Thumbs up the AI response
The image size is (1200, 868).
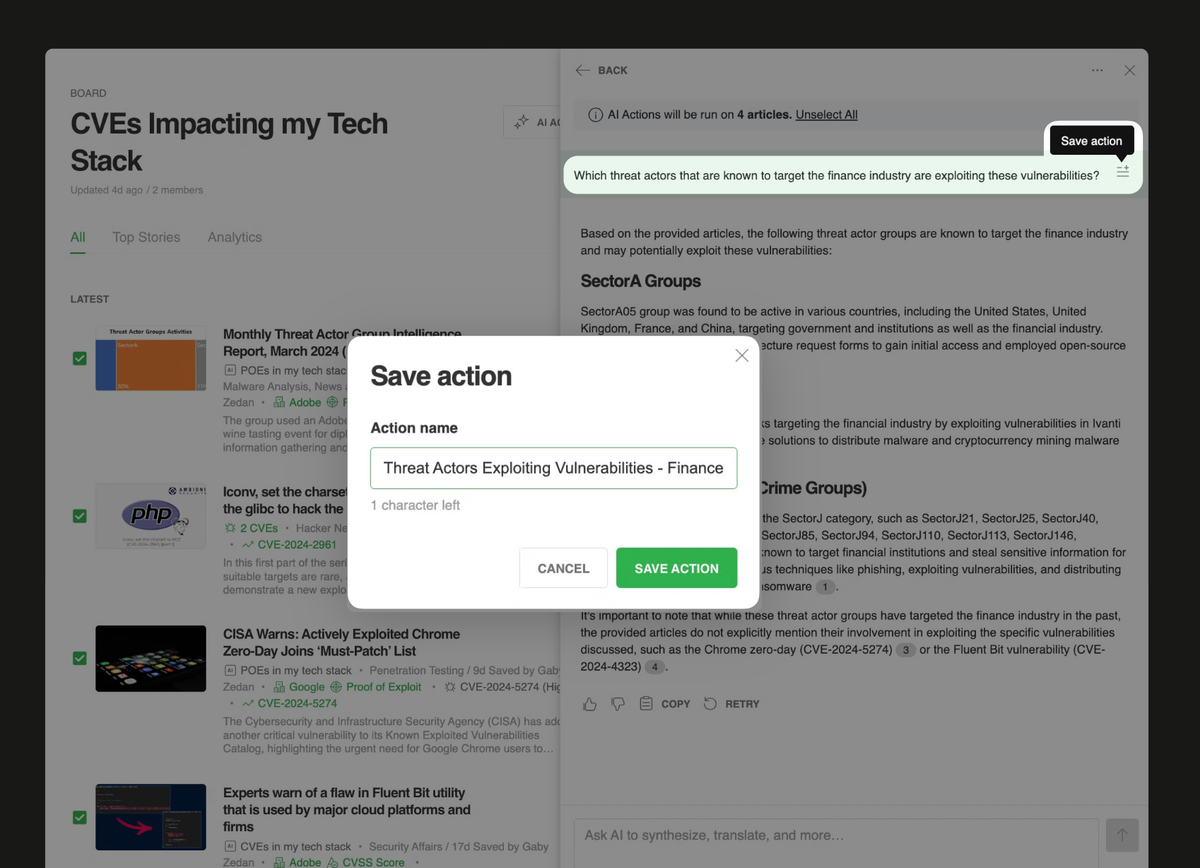tap(589, 704)
